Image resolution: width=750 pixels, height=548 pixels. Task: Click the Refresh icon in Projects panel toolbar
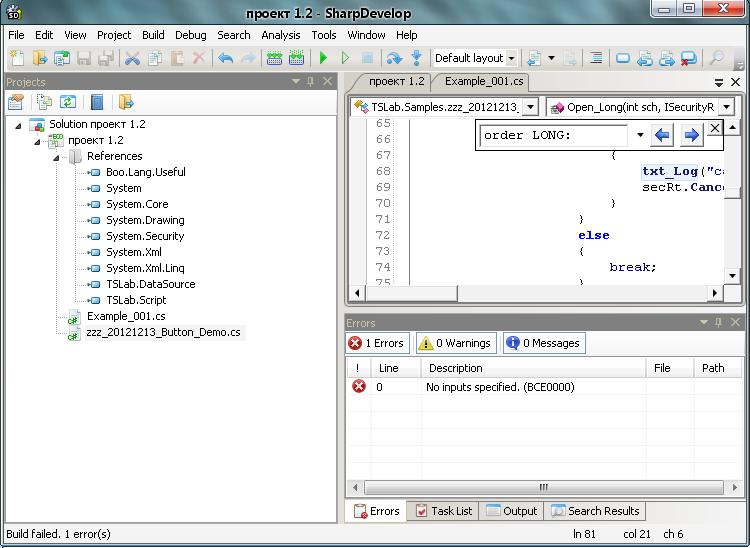(x=68, y=102)
